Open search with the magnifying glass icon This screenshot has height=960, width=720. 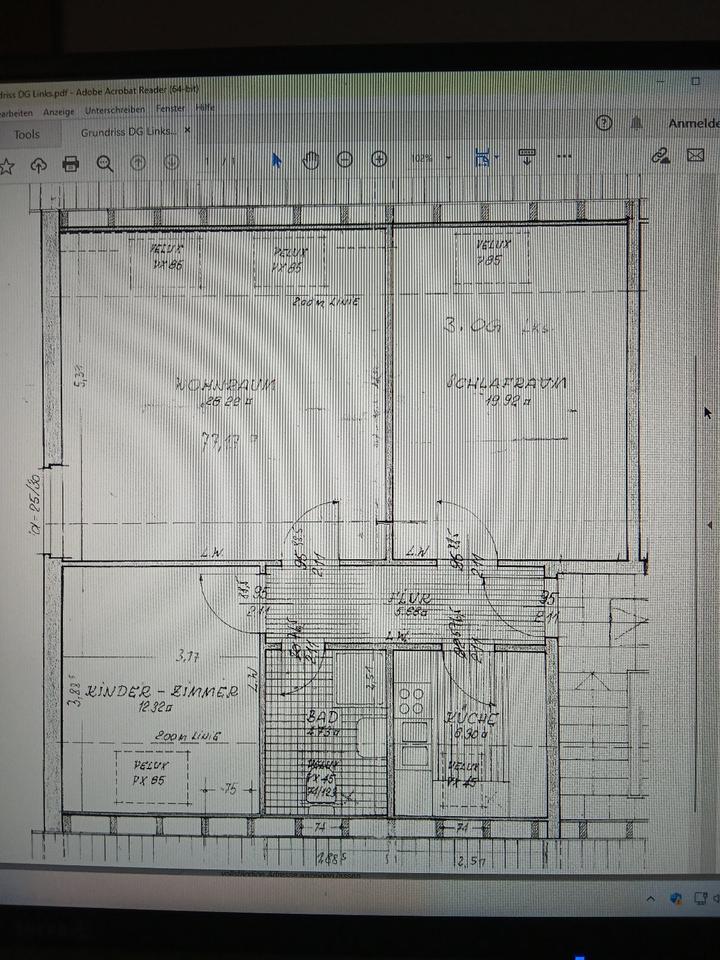pyautogui.click(x=104, y=163)
